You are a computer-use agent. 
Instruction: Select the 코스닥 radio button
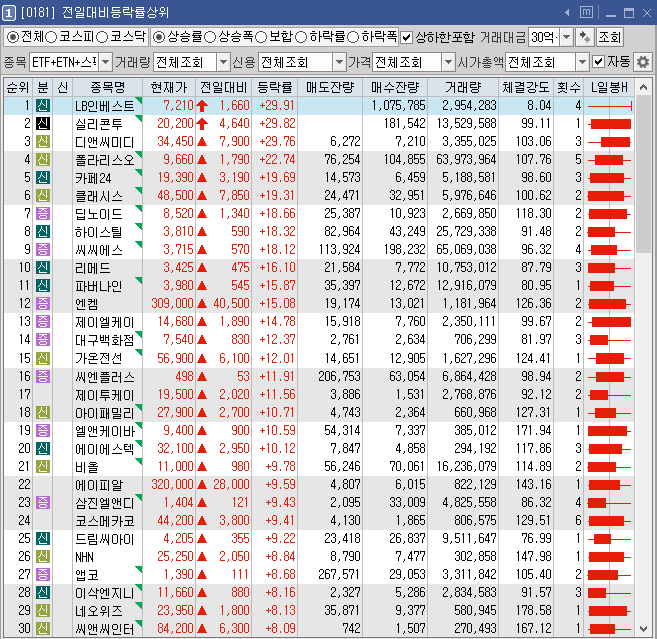(102, 37)
